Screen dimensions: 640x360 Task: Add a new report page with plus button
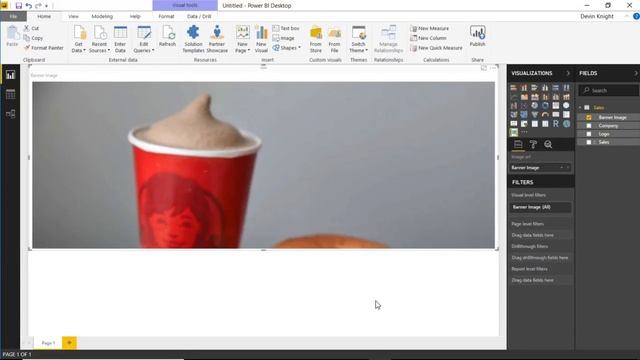69,342
